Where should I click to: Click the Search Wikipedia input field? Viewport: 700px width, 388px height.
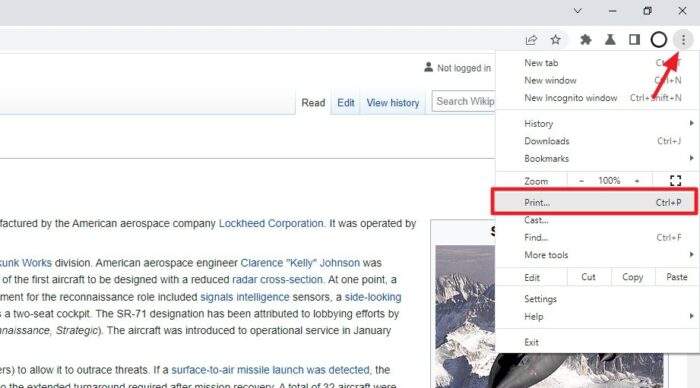[x=463, y=102]
